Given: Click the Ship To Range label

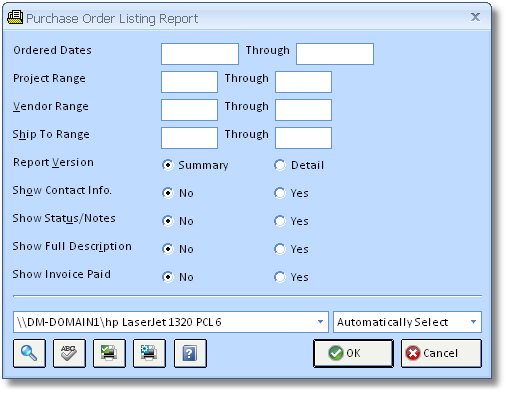Looking at the screenshot, I should coord(51,134).
